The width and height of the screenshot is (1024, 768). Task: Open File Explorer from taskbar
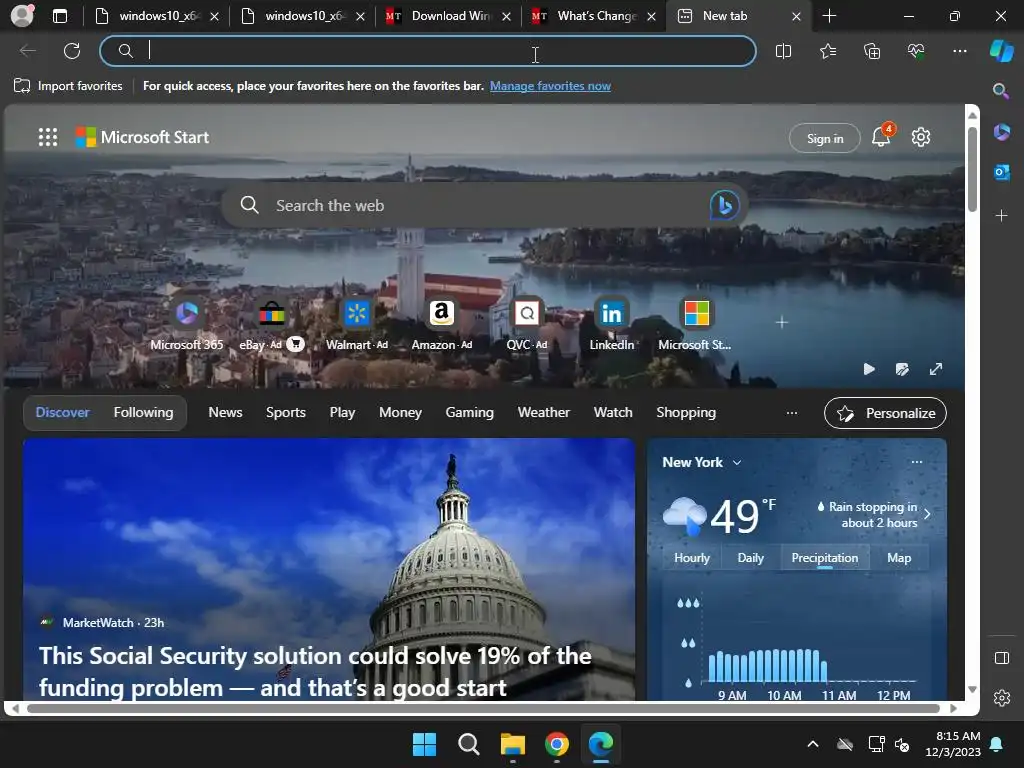513,744
